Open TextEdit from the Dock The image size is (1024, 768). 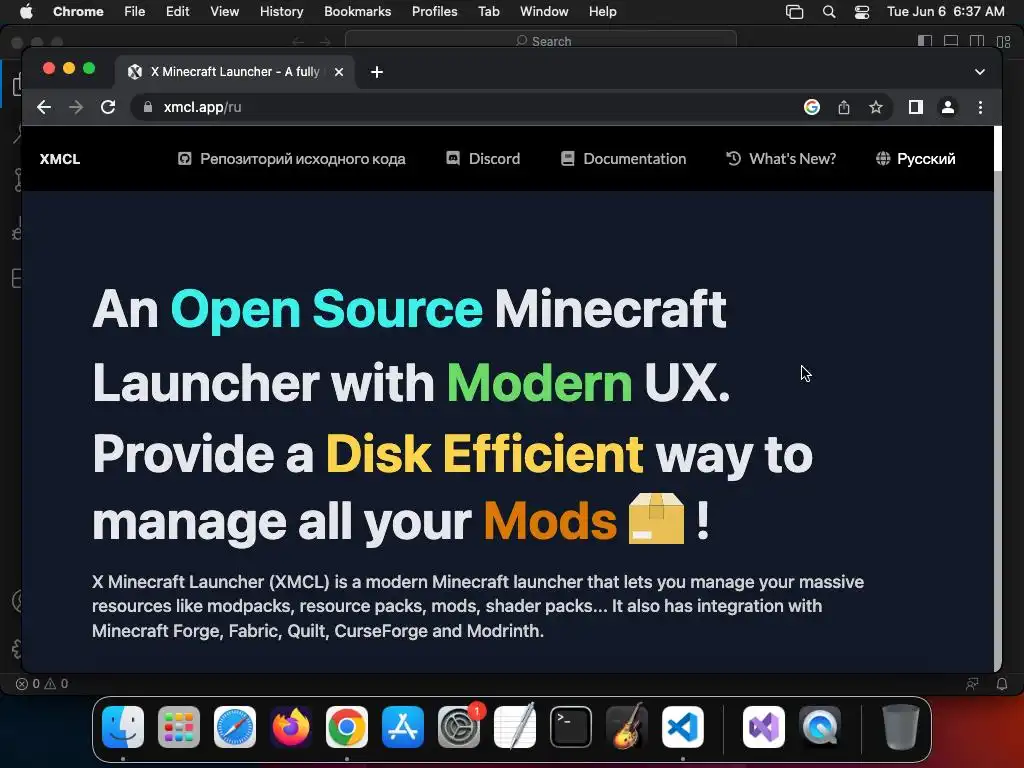(x=515, y=727)
